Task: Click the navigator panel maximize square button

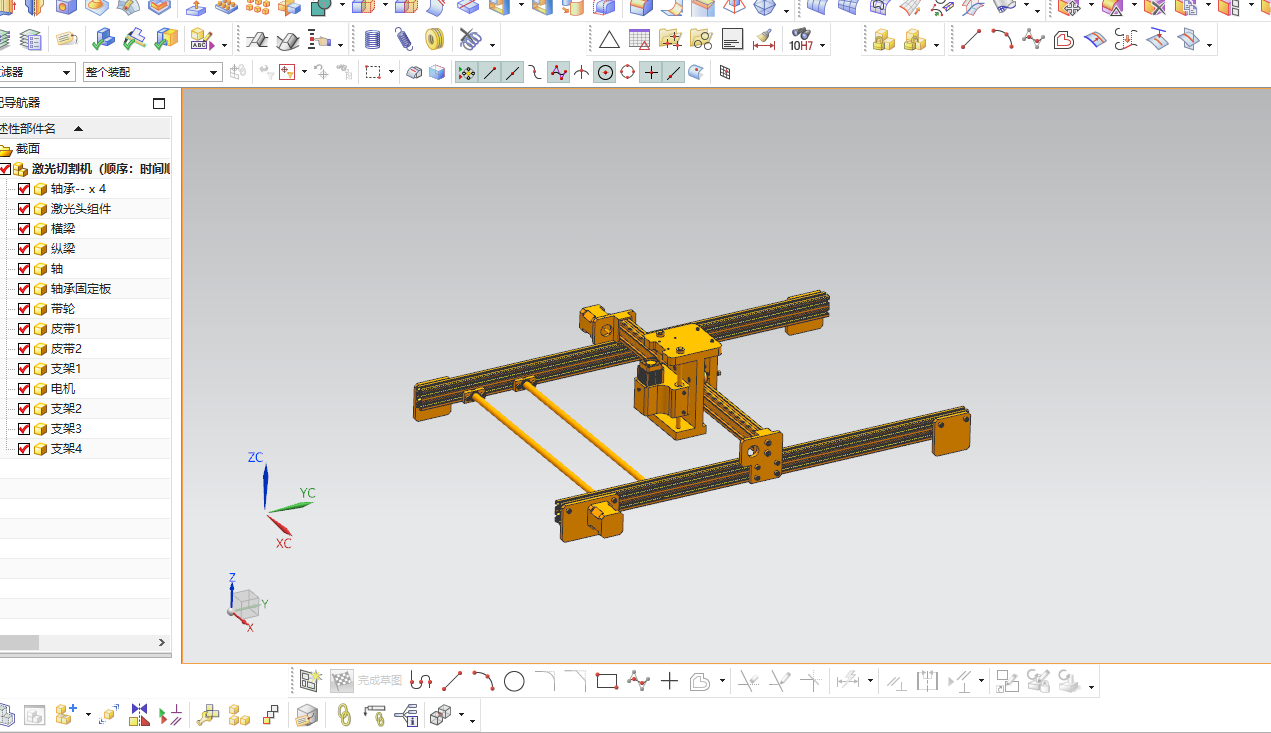Action: [x=159, y=103]
